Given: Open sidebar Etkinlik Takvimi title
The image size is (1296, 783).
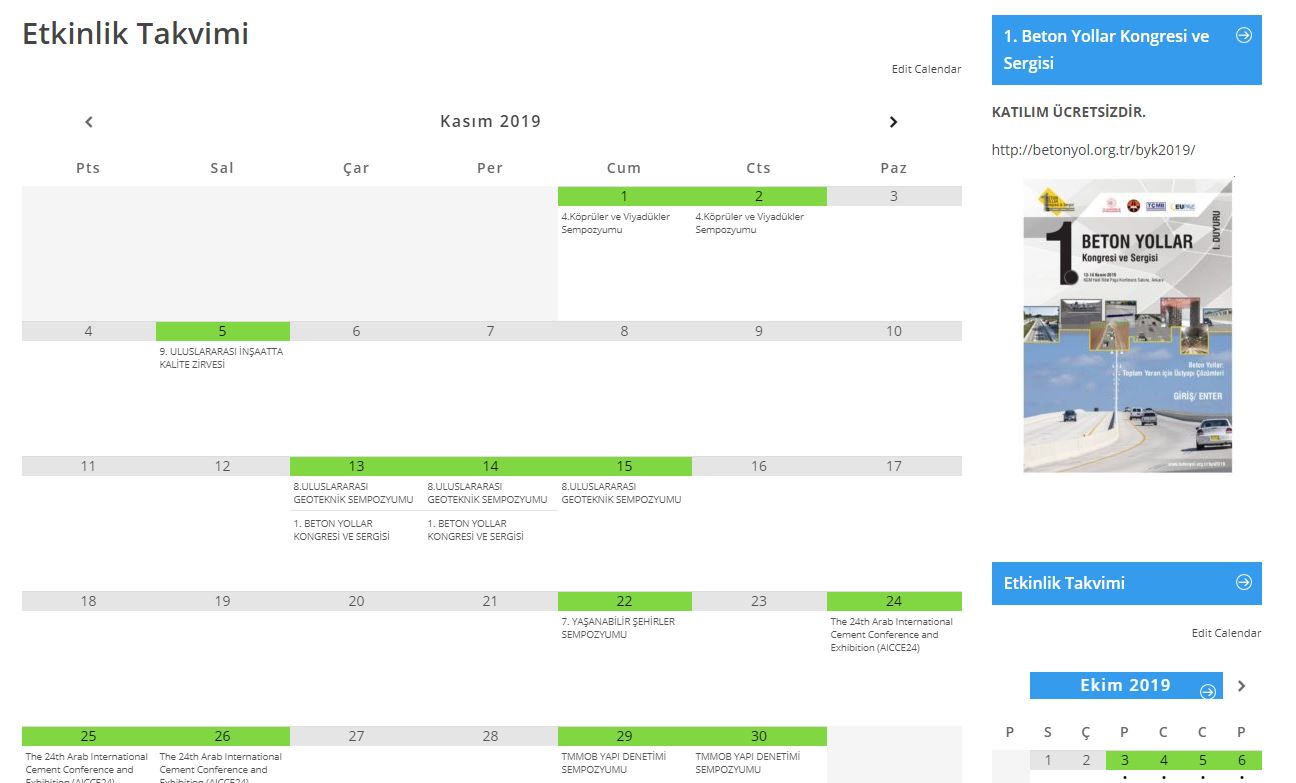Looking at the screenshot, I should click(x=1064, y=583).
